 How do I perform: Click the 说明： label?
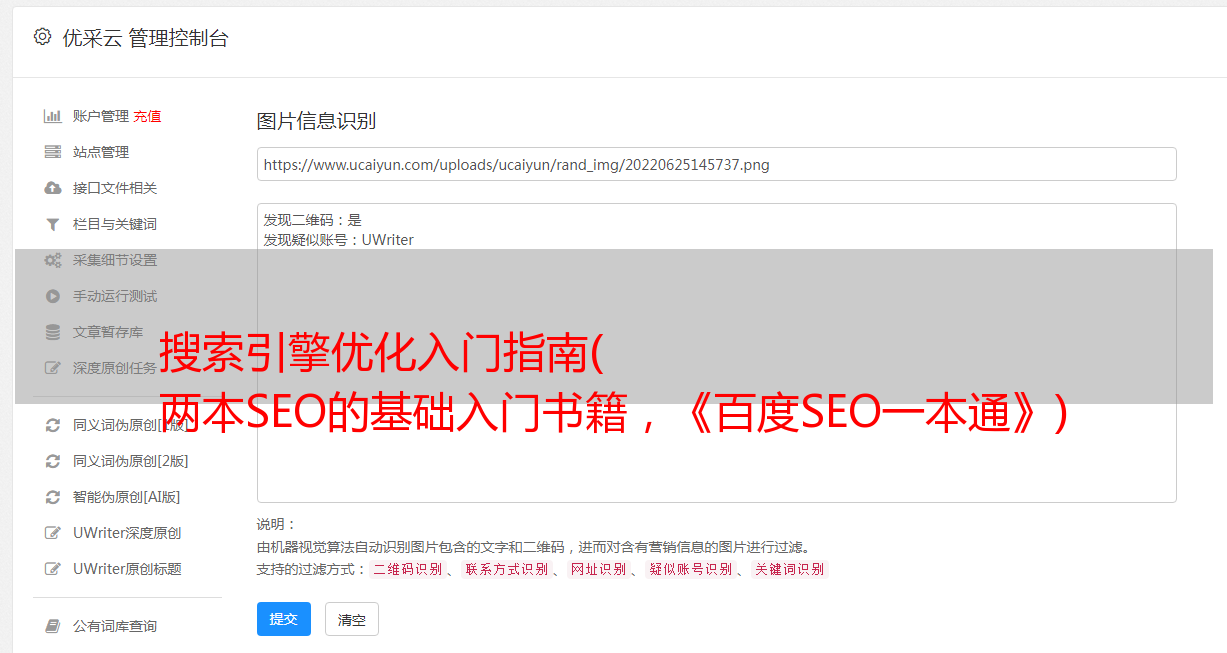[x=276, y=524]
